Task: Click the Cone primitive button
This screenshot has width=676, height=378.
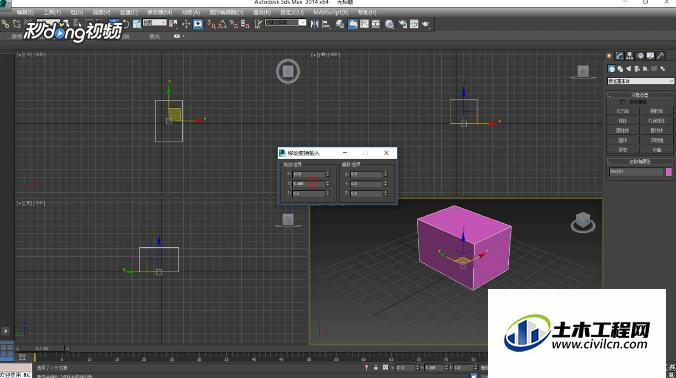Action: [656, 111]
